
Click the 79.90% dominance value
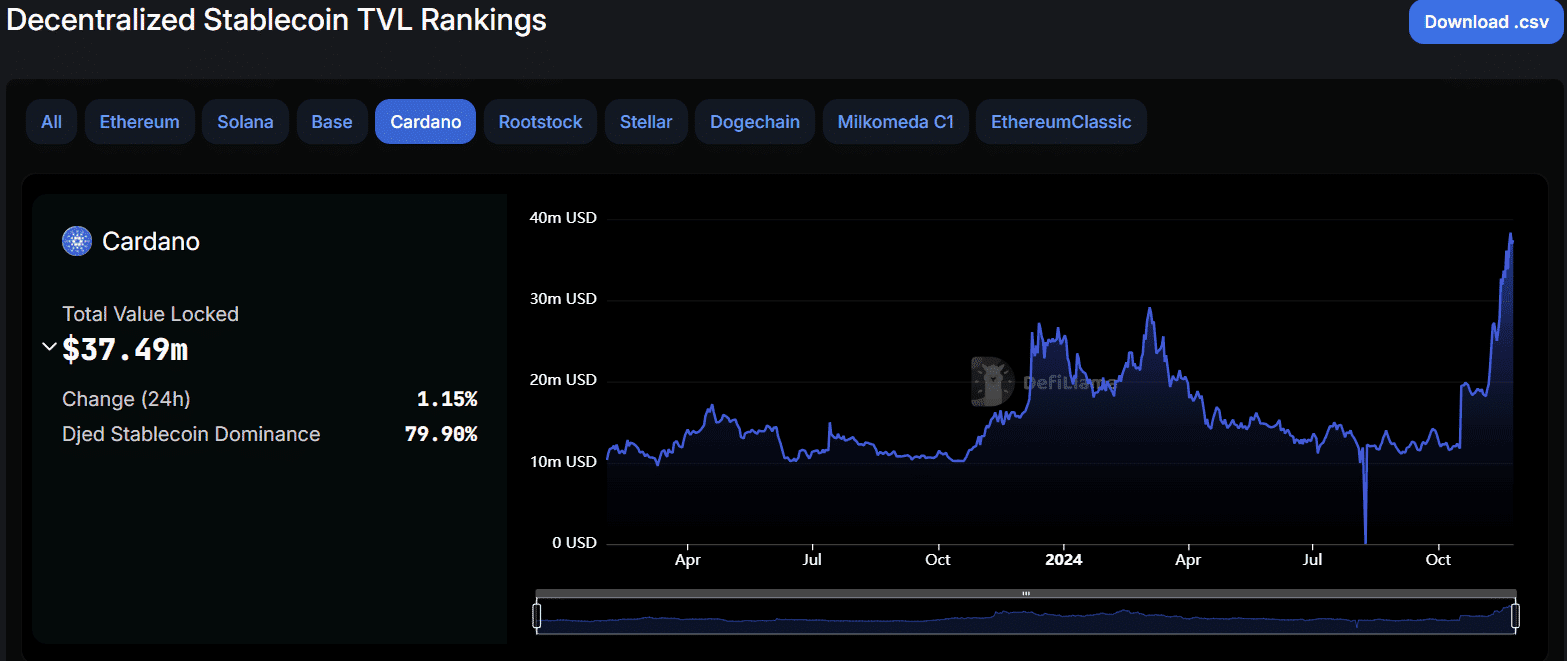click(x=441, y=434)
